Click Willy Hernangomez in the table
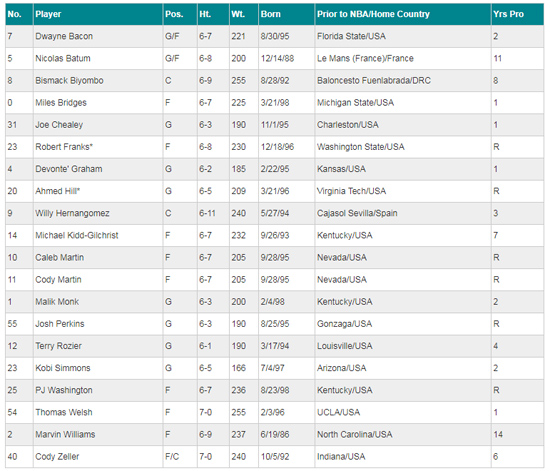This screenshot has height=471, width=550. [x=72, y=213]
